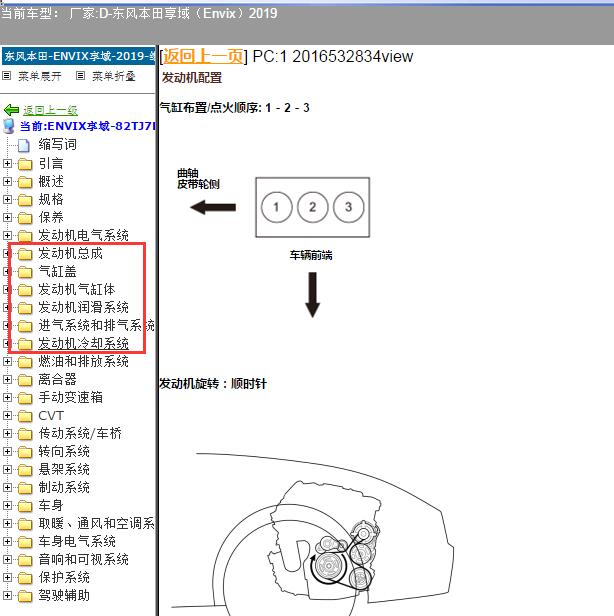Click the 悬架系统 folder icon
Image resolution: width=614 pixels, height=616 pixels.
click(25, 470)
